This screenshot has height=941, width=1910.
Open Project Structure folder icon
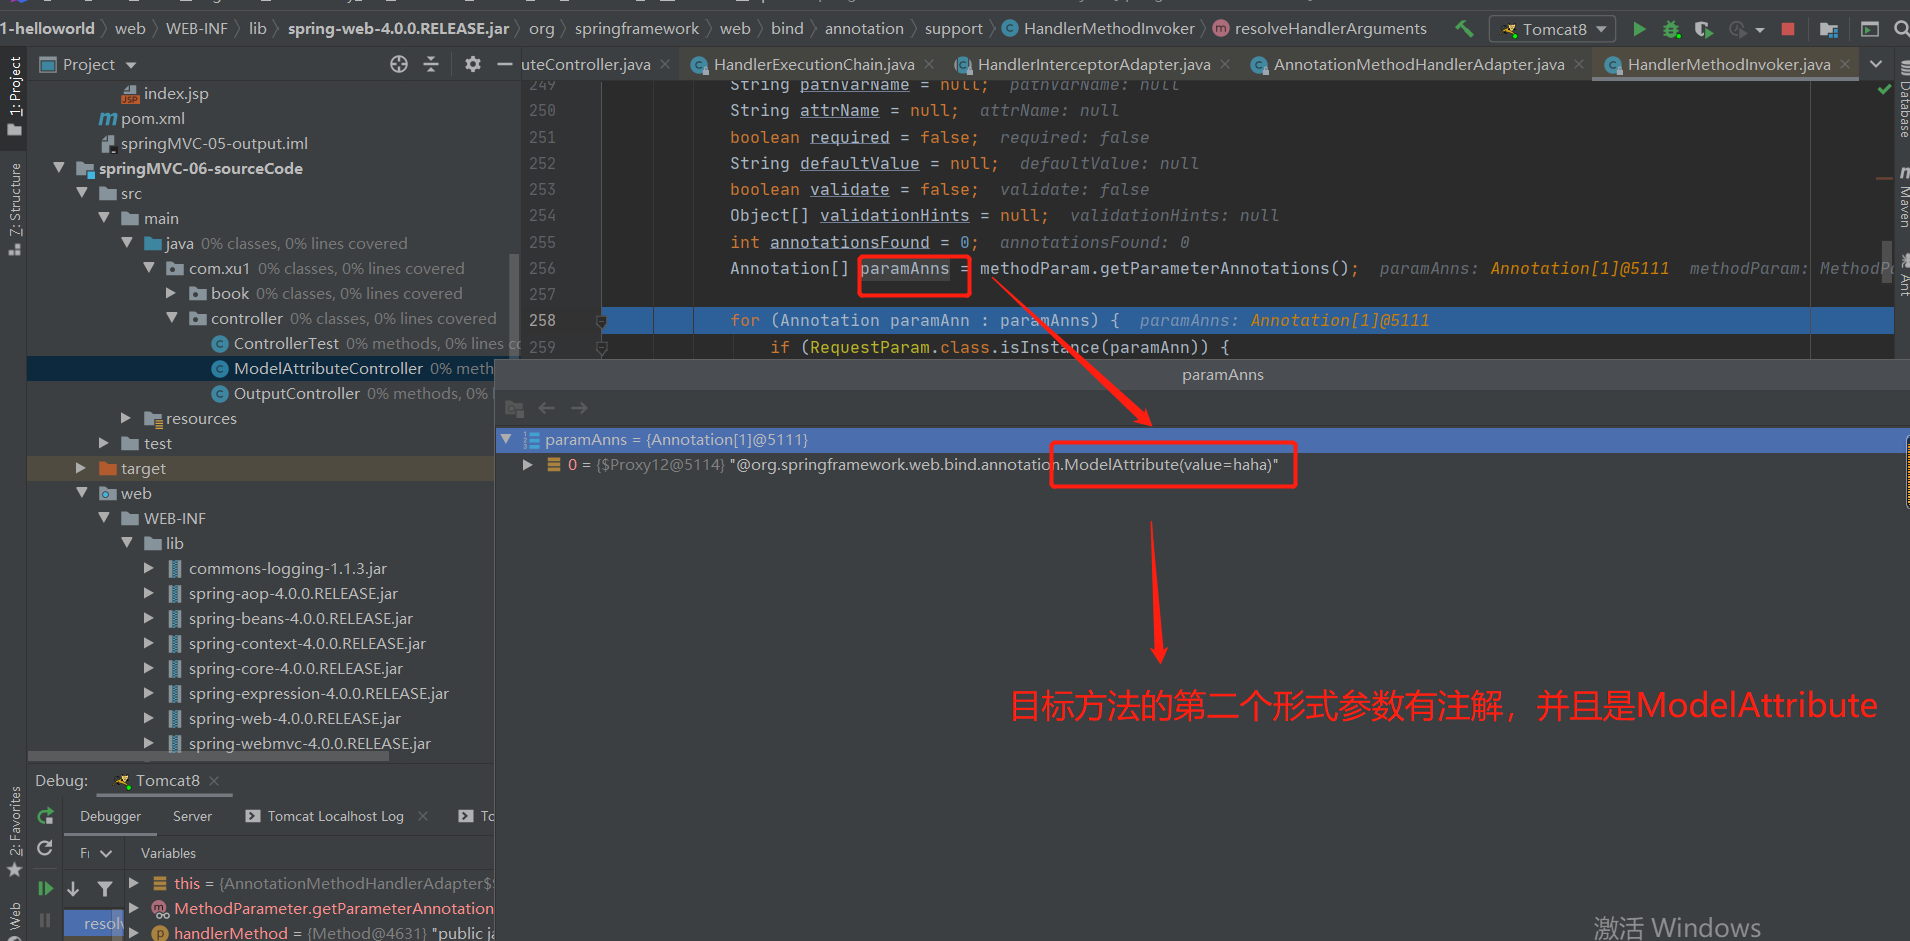tap(1828, 29)
